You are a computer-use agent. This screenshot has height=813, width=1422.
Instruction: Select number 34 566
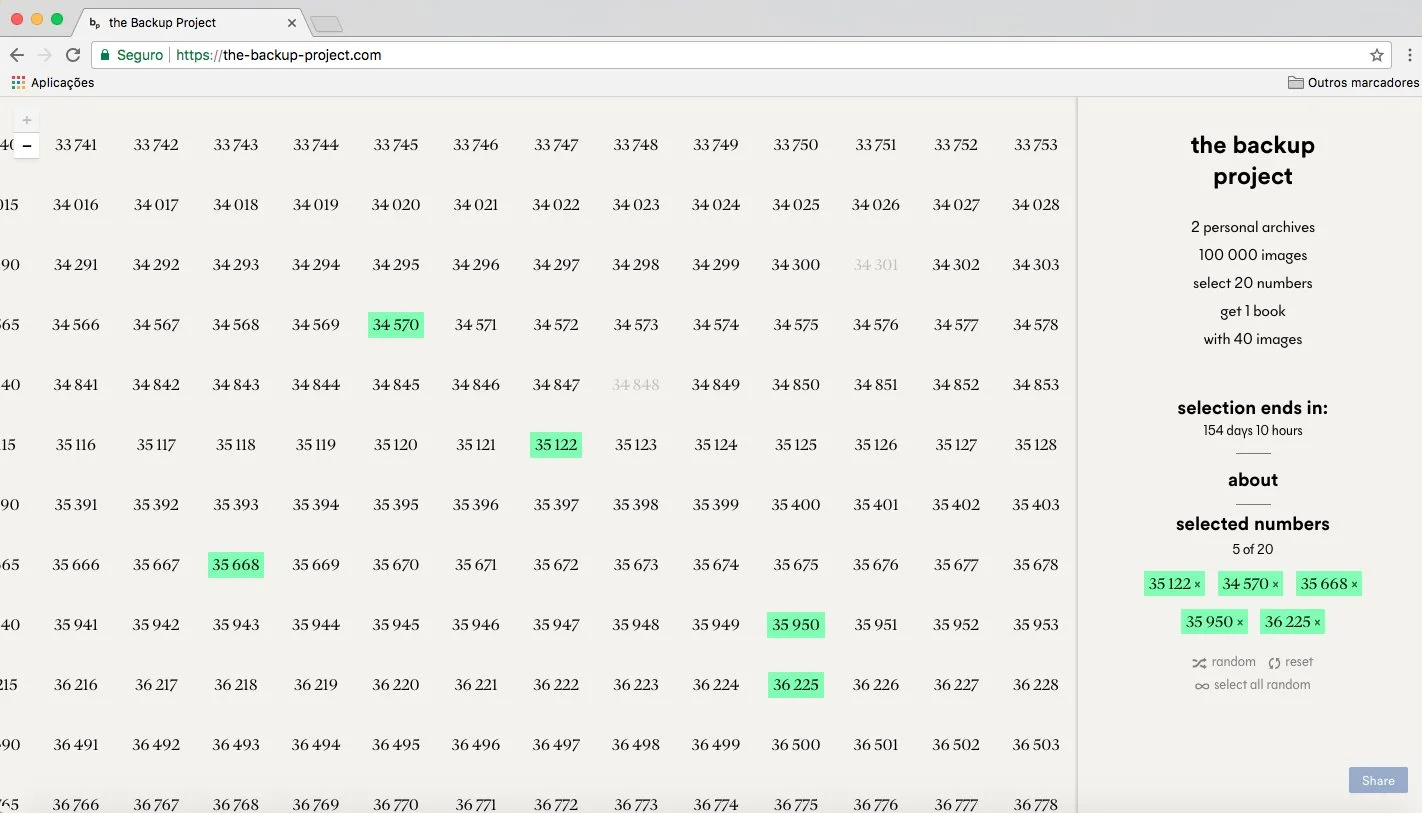point(76,325)
